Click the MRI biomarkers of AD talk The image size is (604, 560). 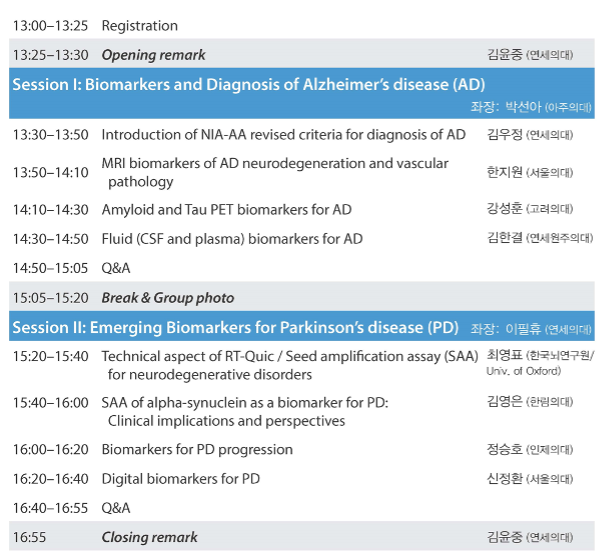[x=275, y=172]
